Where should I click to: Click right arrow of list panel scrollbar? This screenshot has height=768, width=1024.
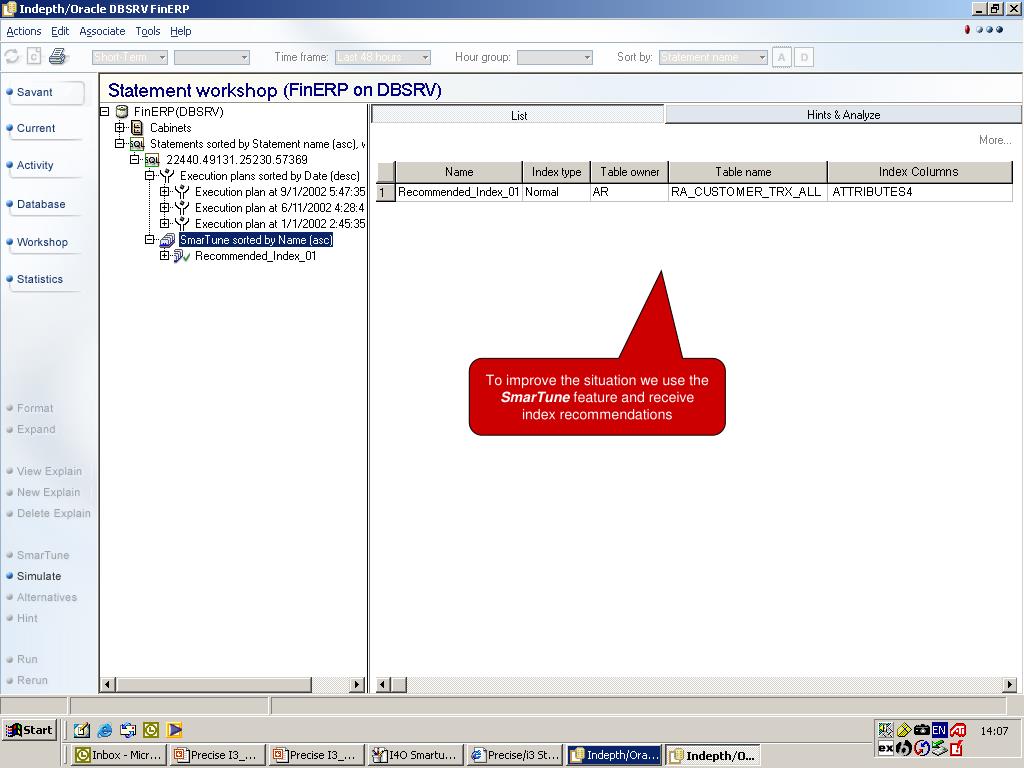[1010, 684]
